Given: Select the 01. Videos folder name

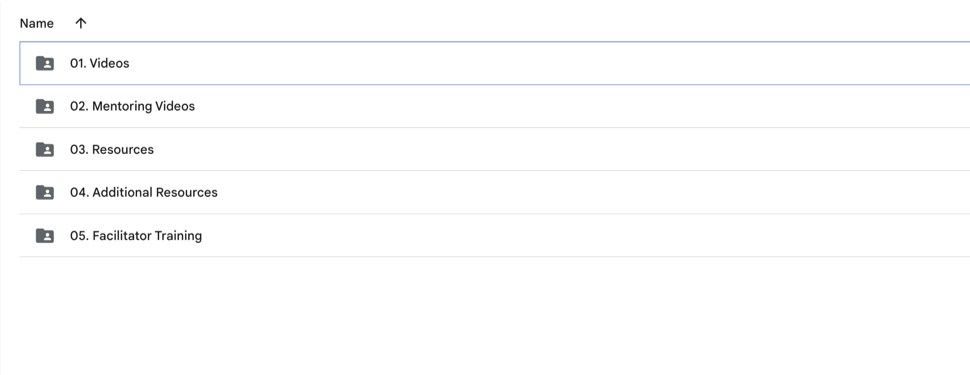Looking at the screenshot, I should click(x=100, y=63).
